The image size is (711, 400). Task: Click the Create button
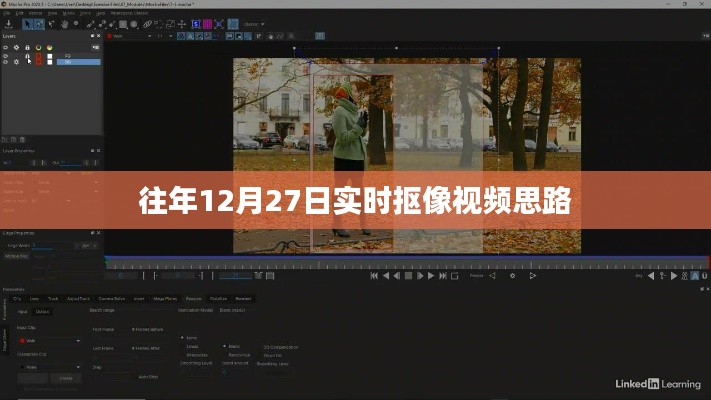(67, 378)
